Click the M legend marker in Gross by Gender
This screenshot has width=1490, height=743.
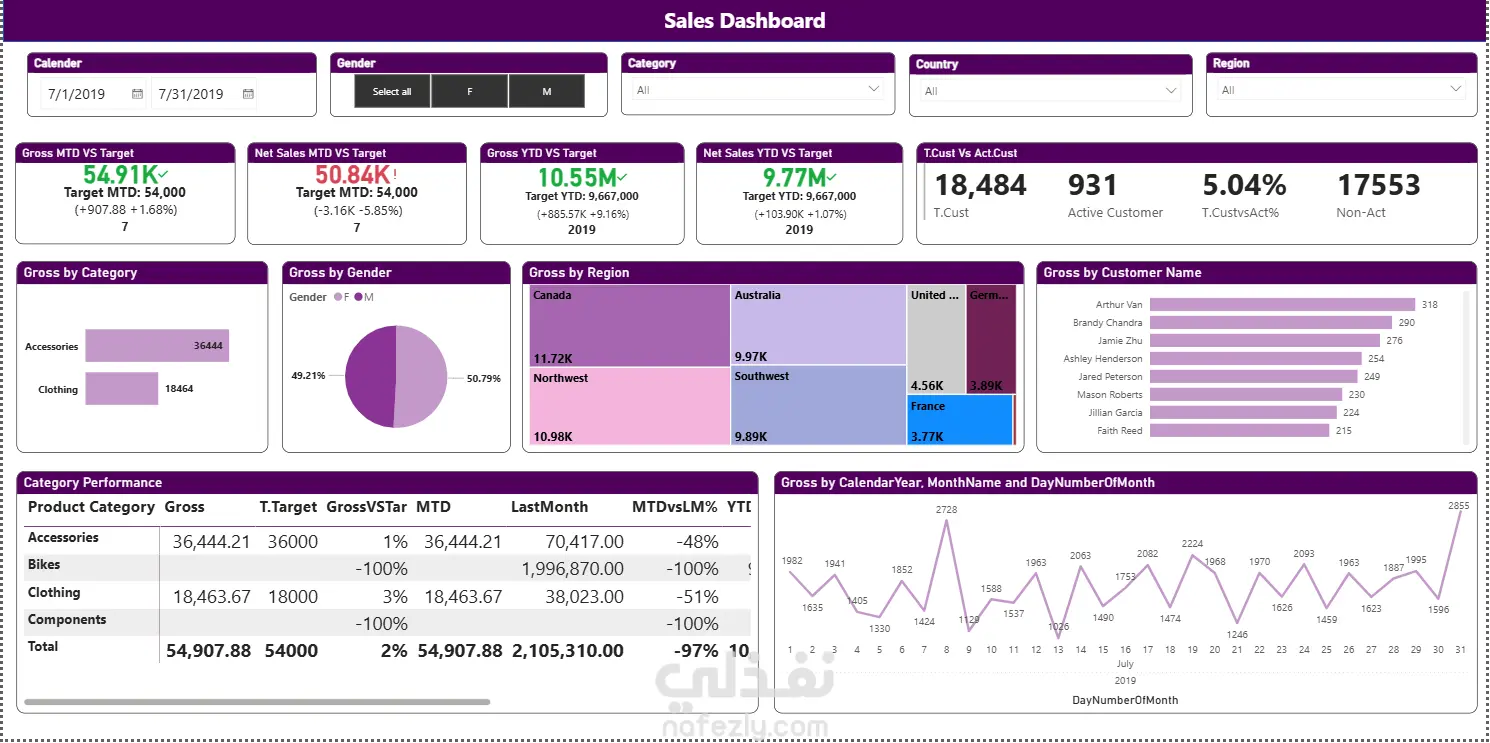coord(359,297)
